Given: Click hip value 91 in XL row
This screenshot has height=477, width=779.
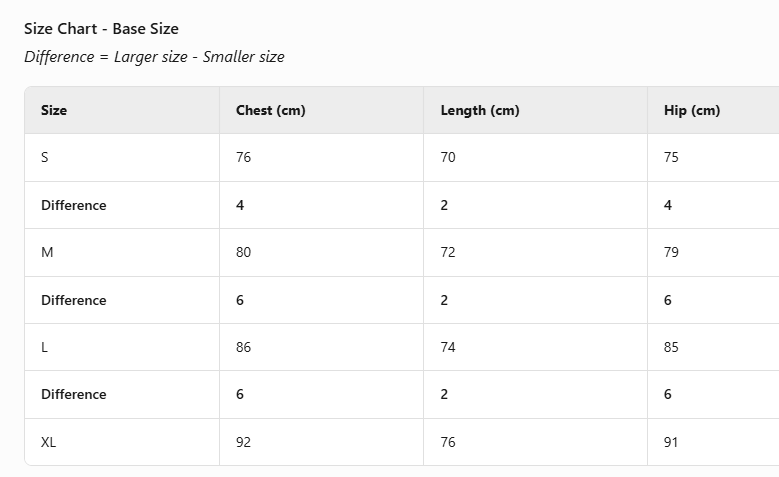Looking at the screenshot, I should click(x=671, y=441).
